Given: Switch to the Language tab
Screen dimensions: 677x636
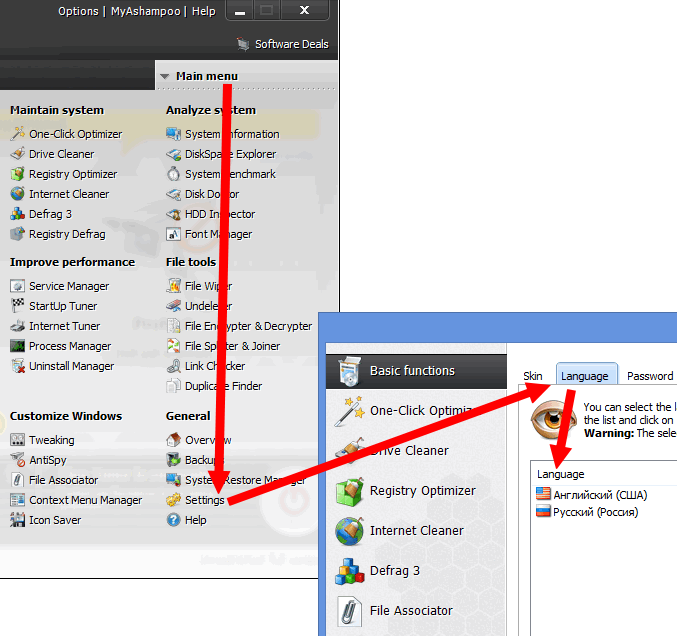Looking at the screenshot, I should 585,376.
